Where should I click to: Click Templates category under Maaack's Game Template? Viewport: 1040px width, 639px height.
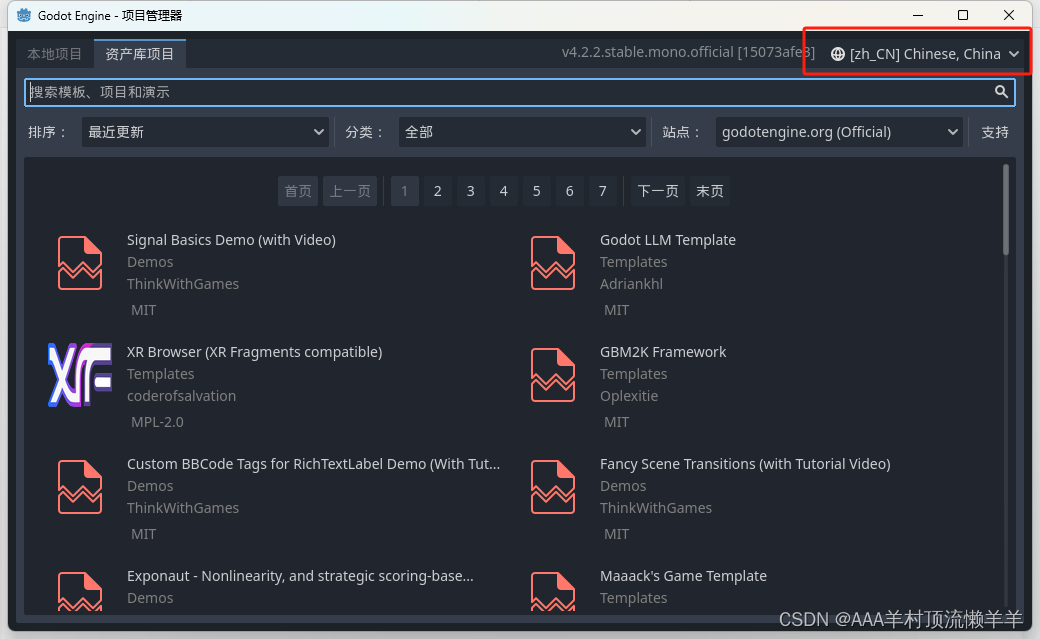tap(634, 599)
